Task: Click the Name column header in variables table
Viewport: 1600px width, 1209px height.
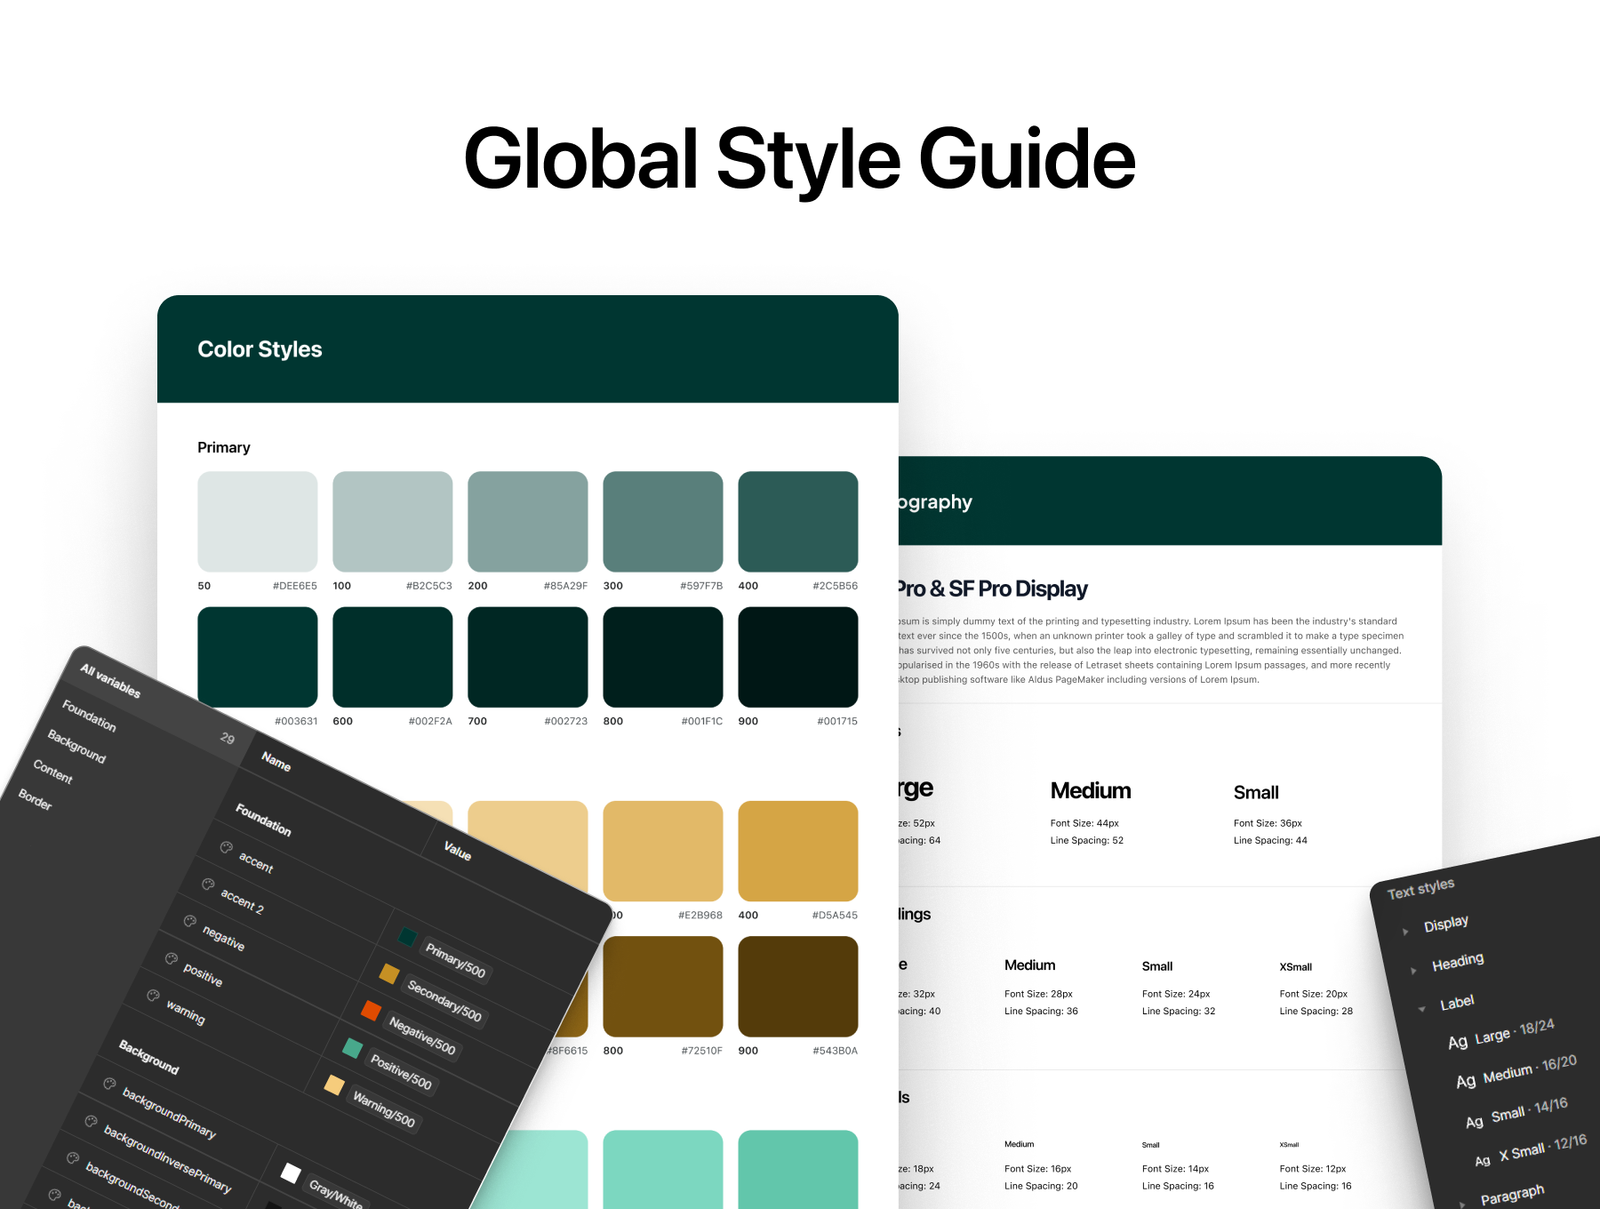Action: 276,762
